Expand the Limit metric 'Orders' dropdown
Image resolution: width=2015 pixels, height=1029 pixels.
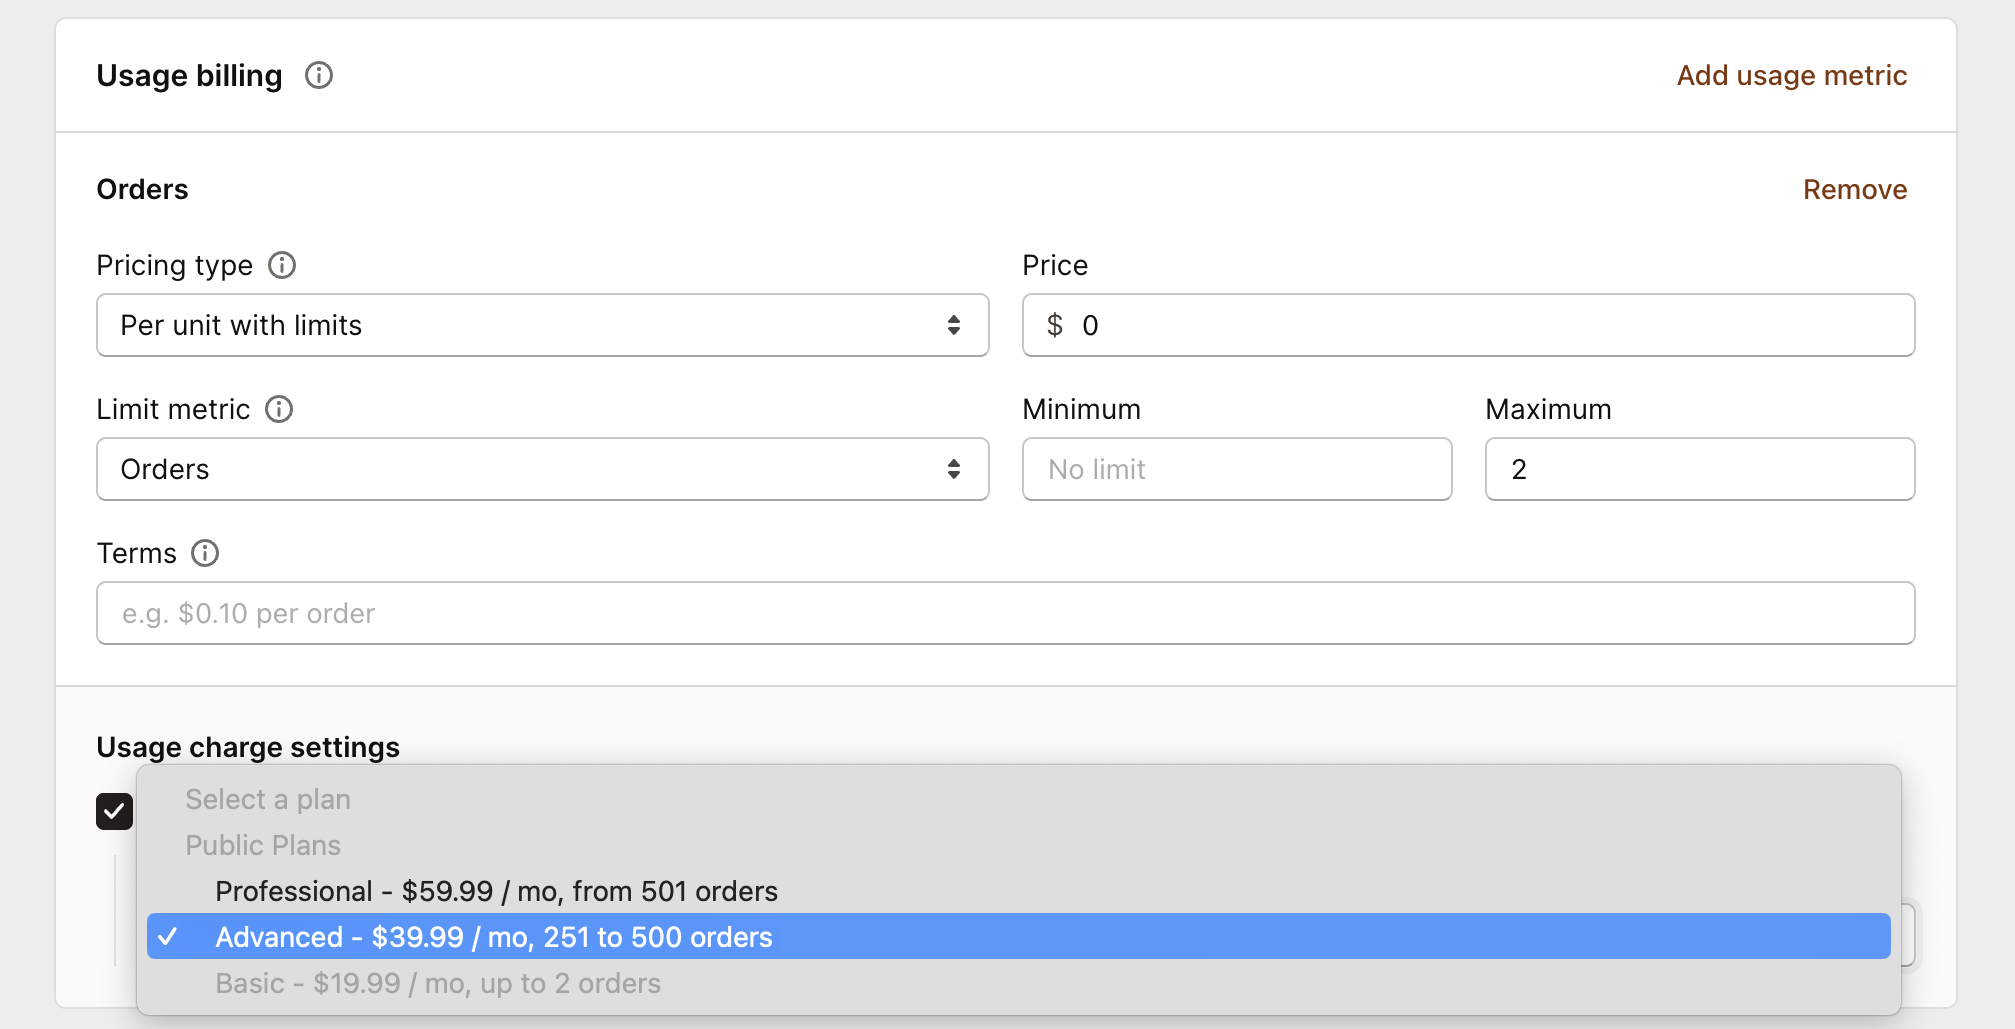[542, 469]
